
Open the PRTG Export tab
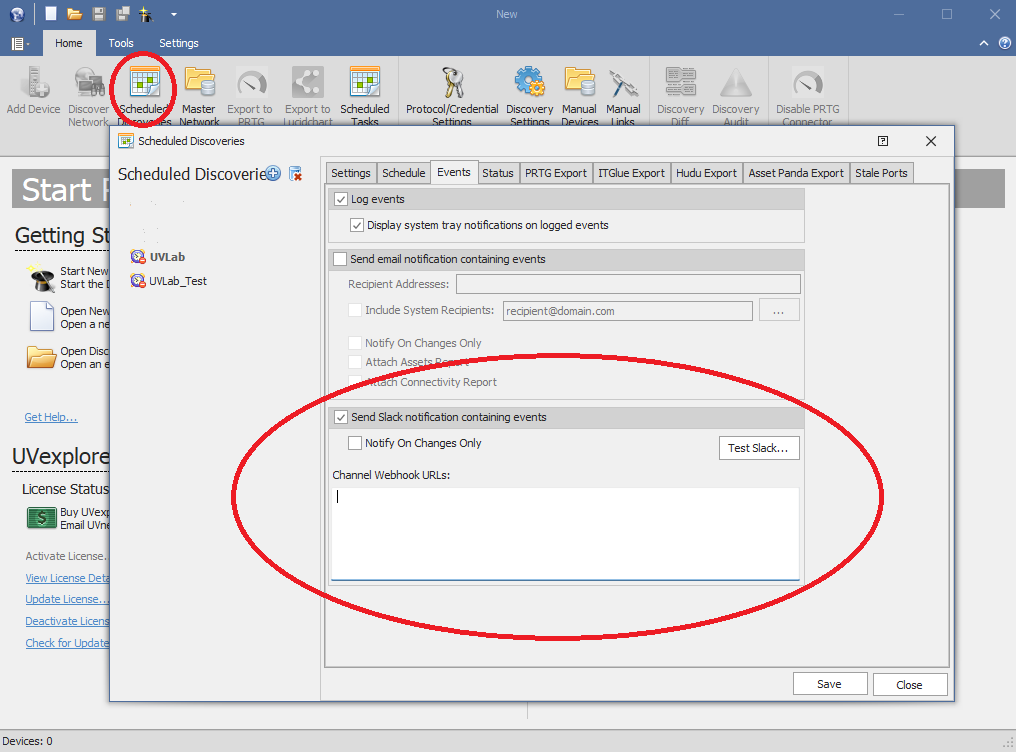coord(556,173)
